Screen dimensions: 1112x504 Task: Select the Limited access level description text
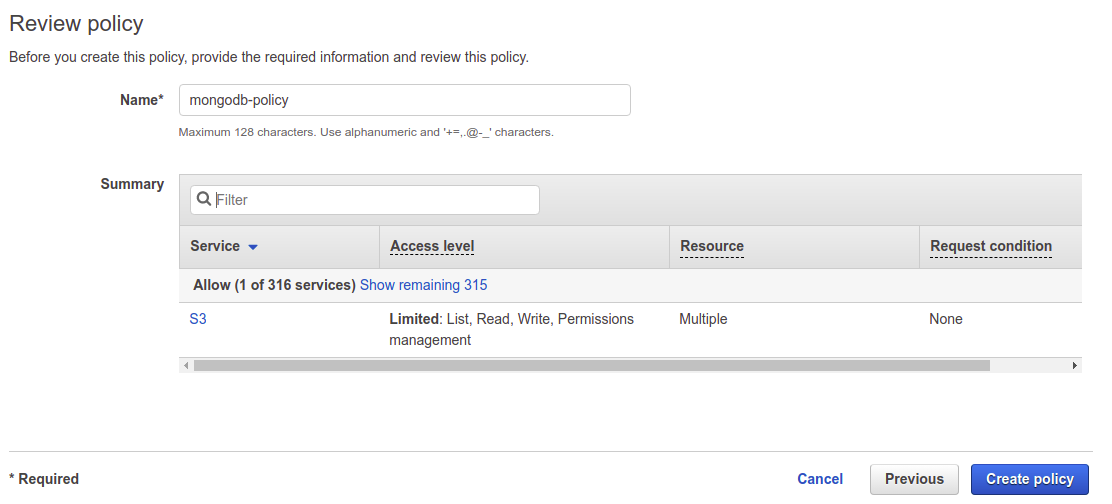coord(511,329)
